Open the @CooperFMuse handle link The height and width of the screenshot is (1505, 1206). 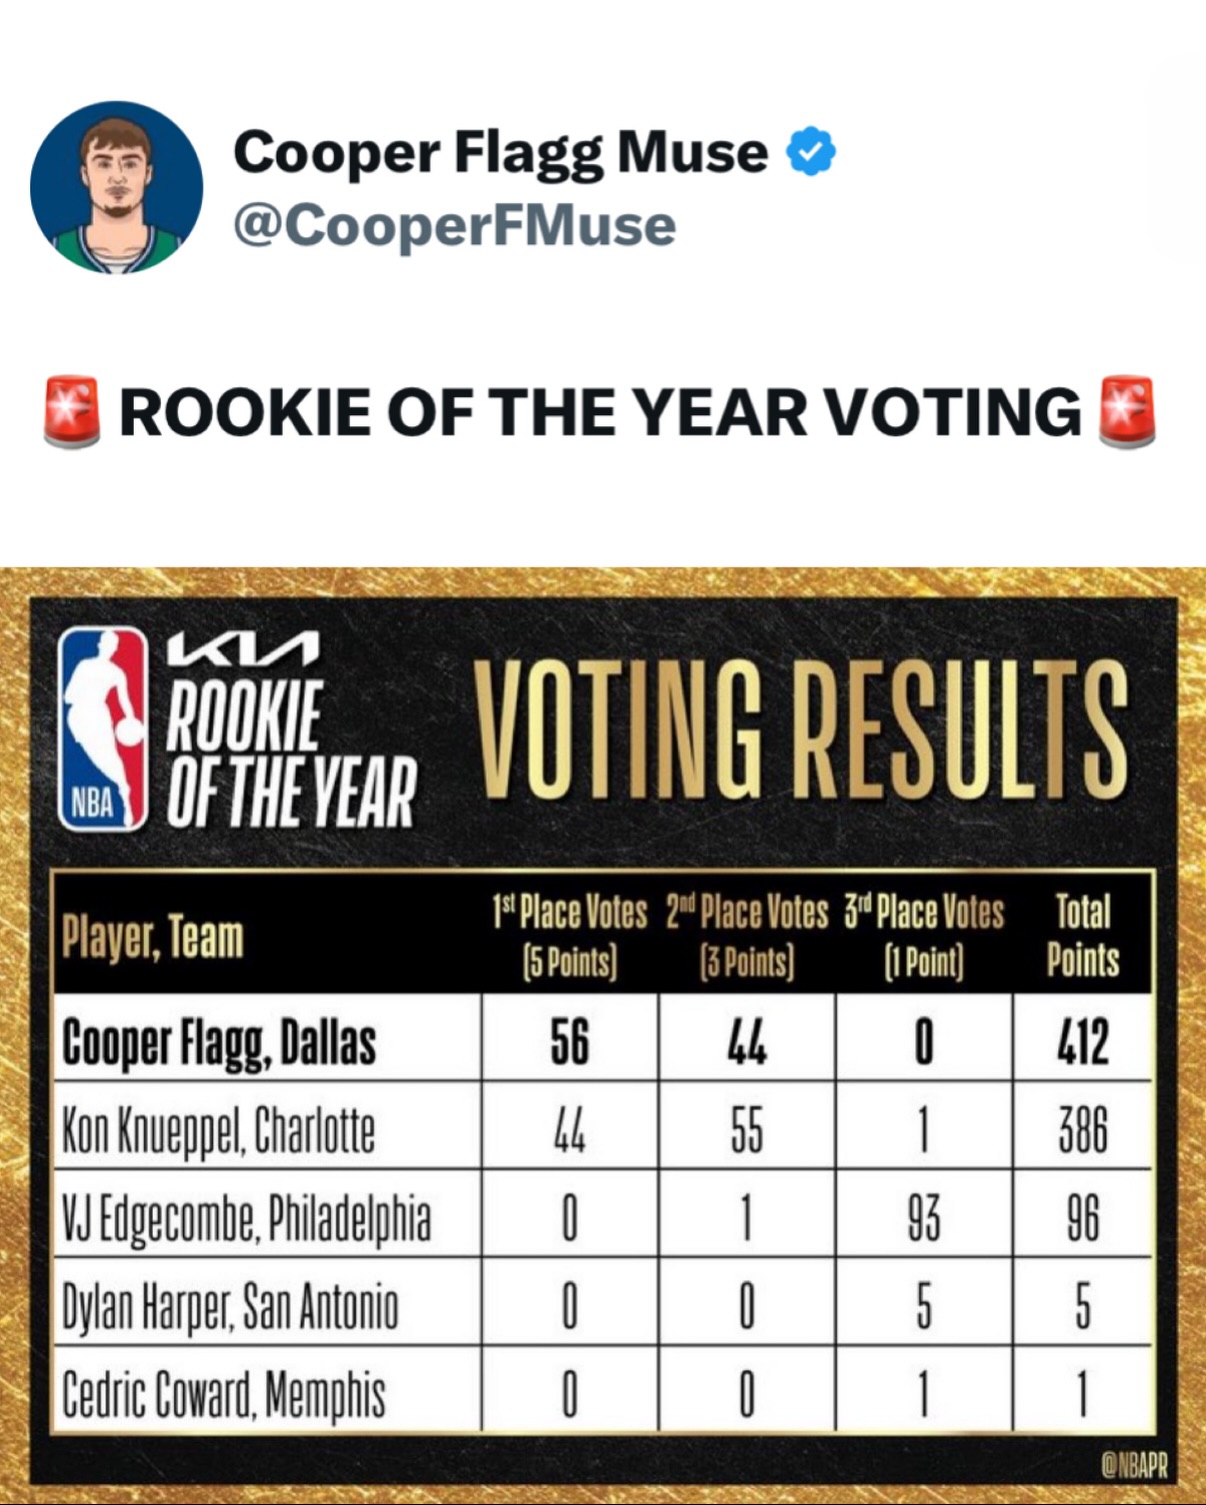454,225
